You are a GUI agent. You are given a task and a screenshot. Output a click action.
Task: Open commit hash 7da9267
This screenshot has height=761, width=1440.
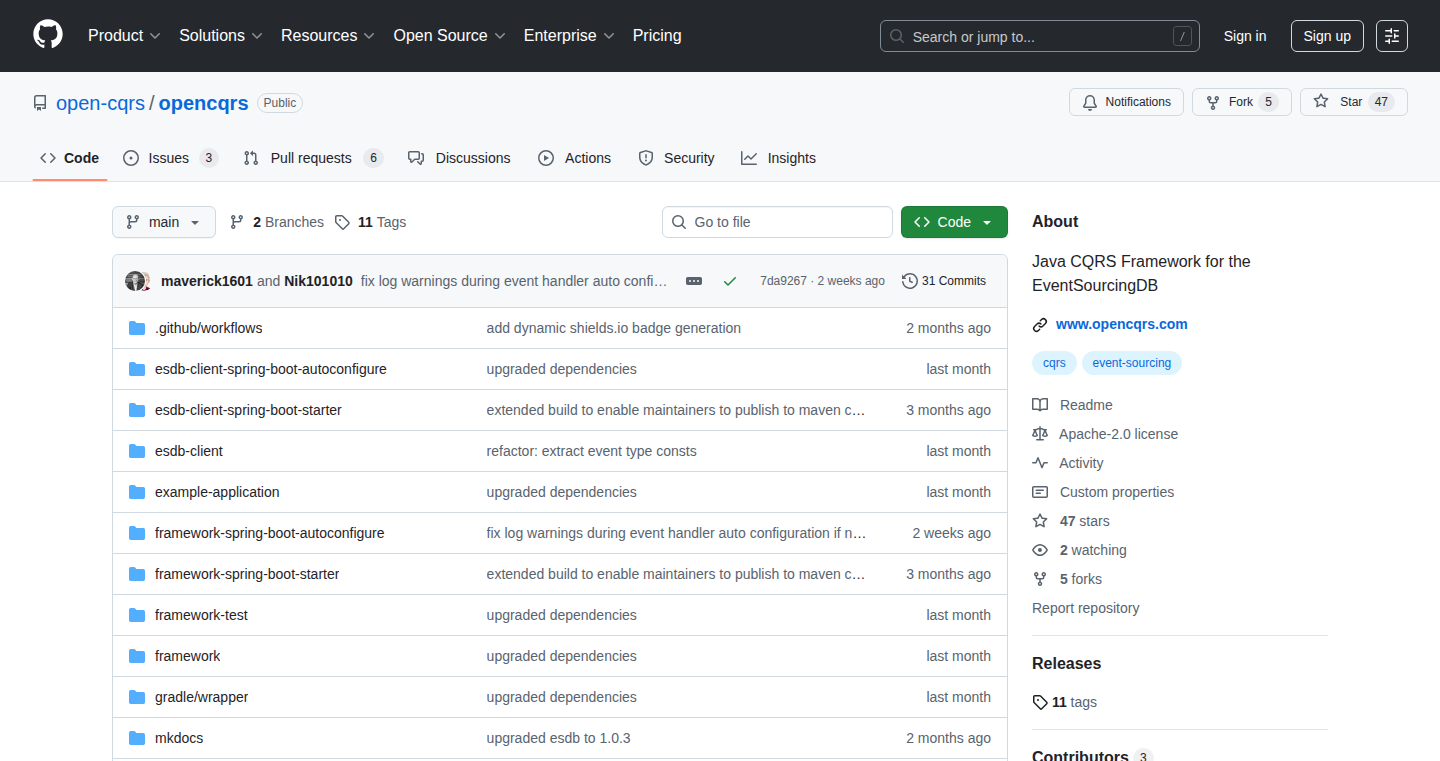click(783, 281)
